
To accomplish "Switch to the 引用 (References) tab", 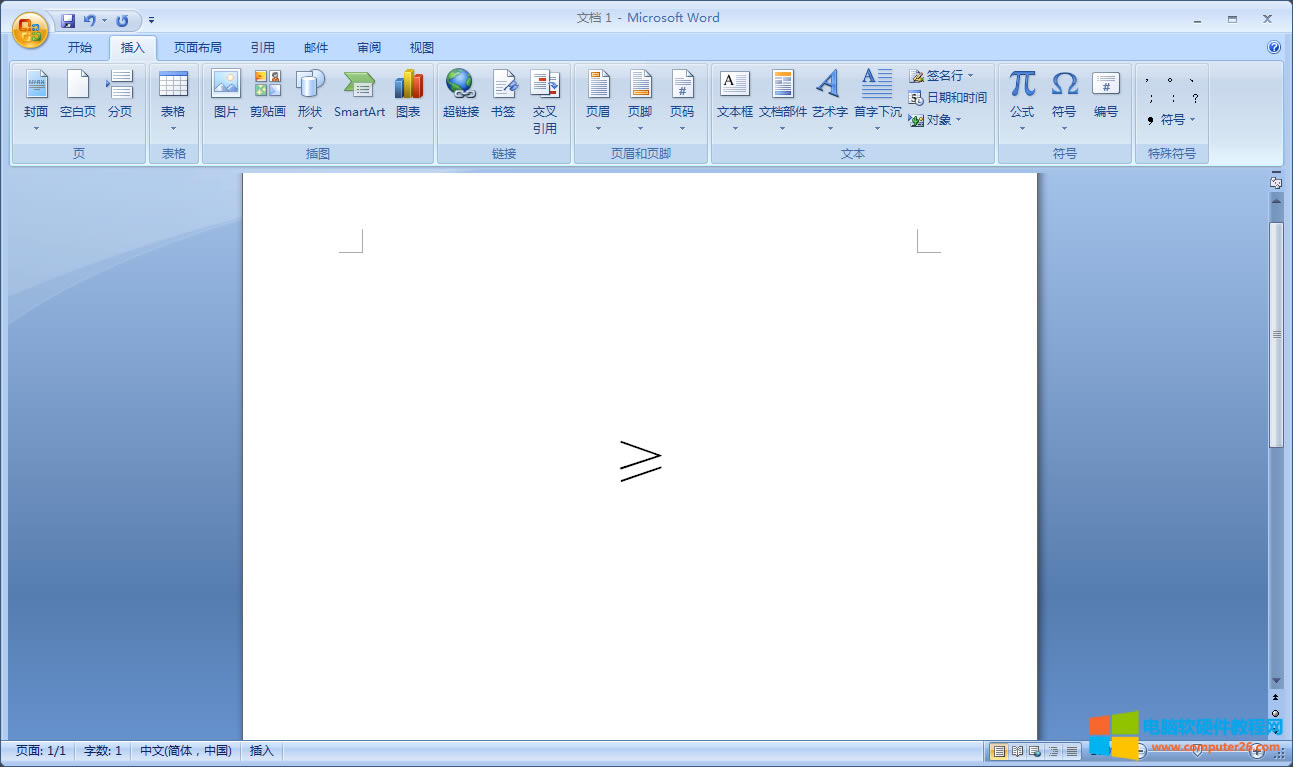I will coord(263,47).
